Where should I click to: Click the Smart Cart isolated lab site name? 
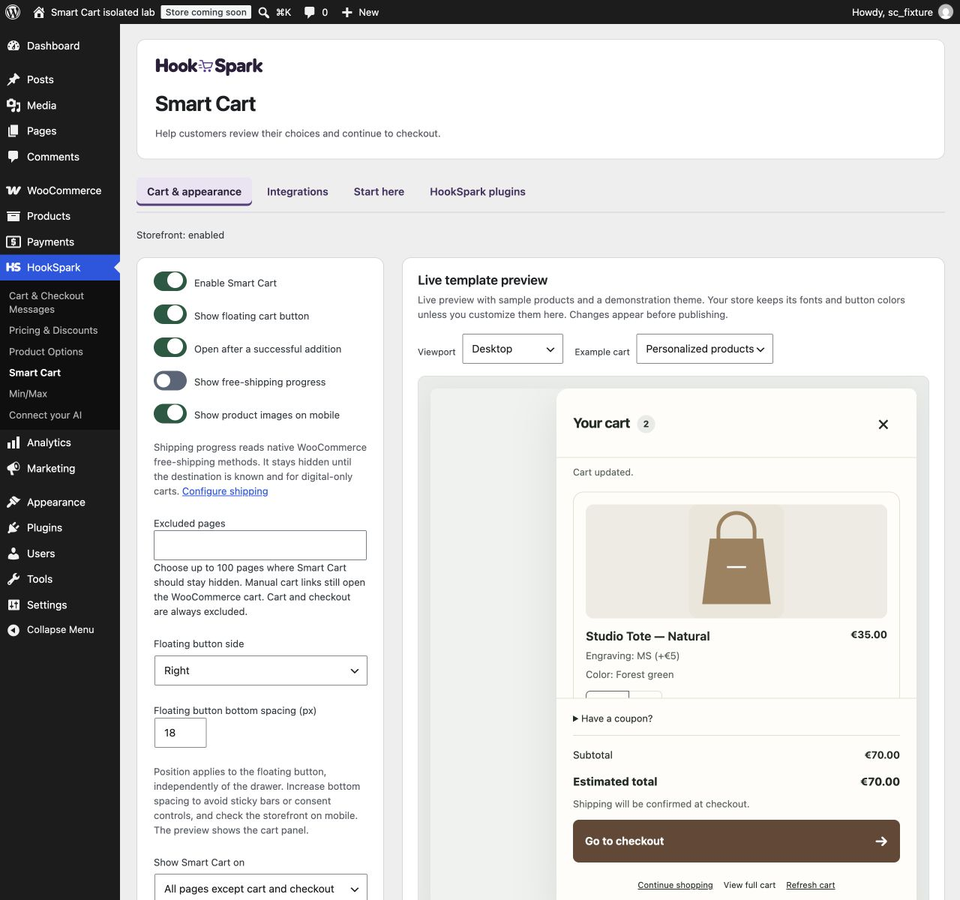click(x=103, y=12)
